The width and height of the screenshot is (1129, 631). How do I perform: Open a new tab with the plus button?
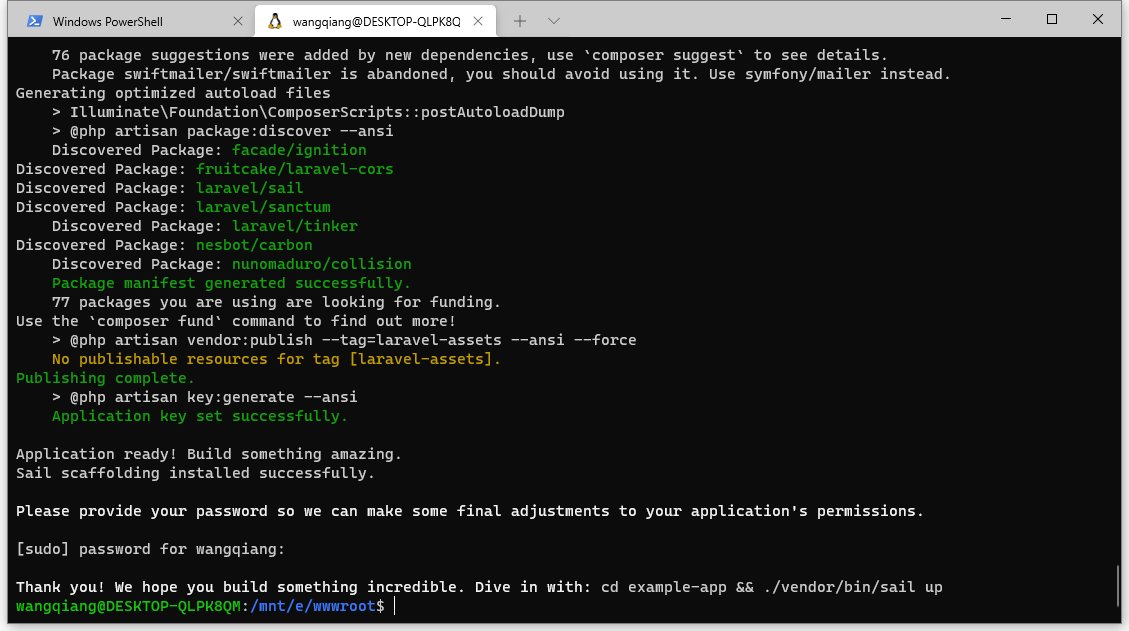(520, 21)
